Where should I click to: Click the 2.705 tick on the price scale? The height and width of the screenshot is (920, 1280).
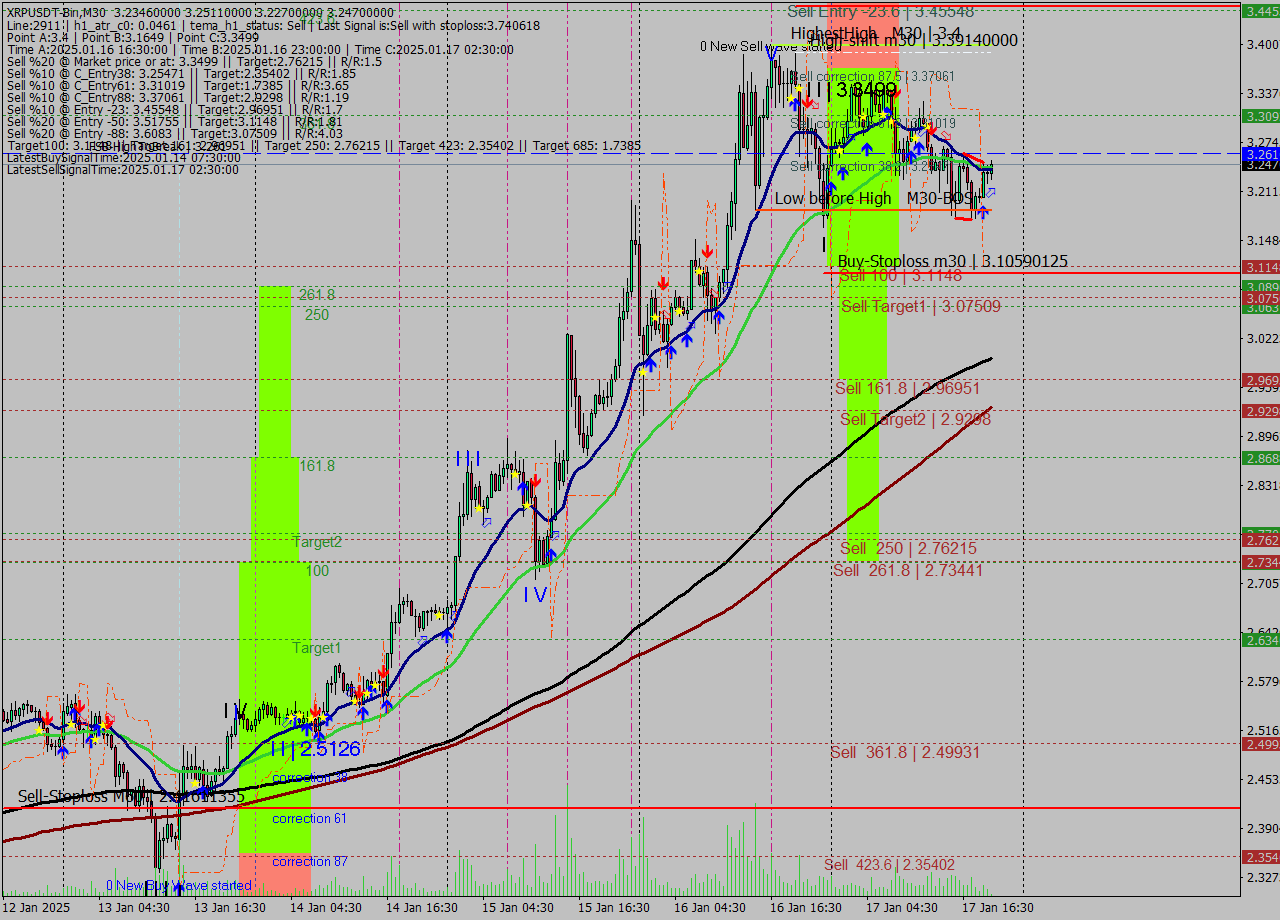click(1261, 583)
